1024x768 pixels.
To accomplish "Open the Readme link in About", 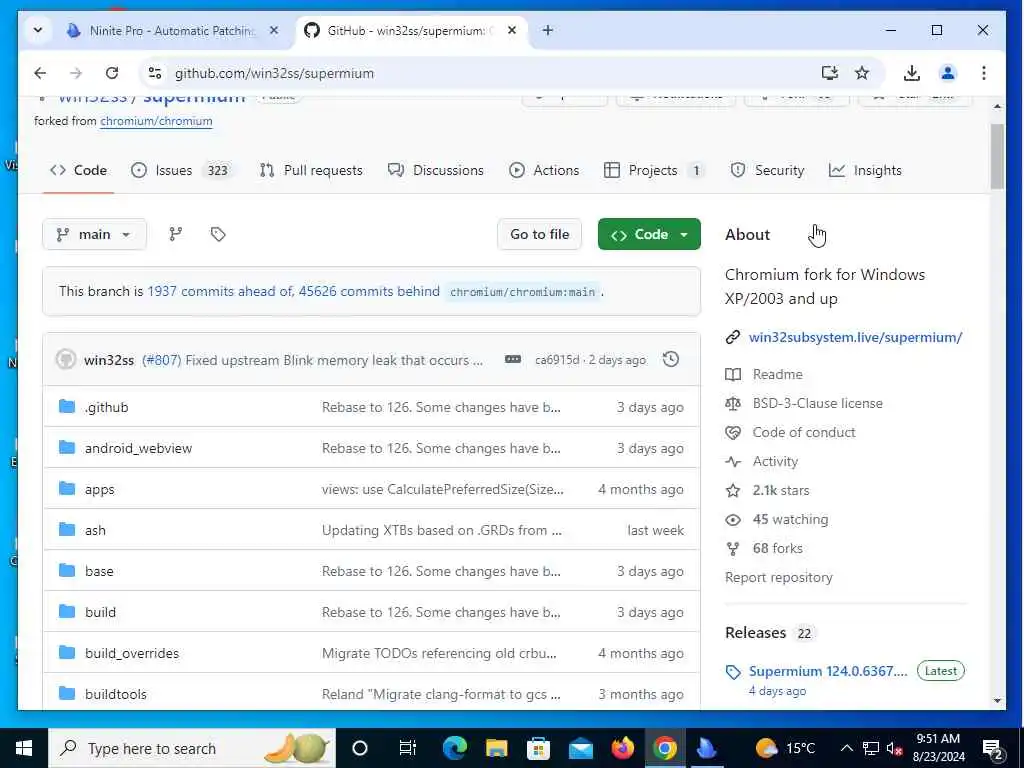I will point(777,375).
